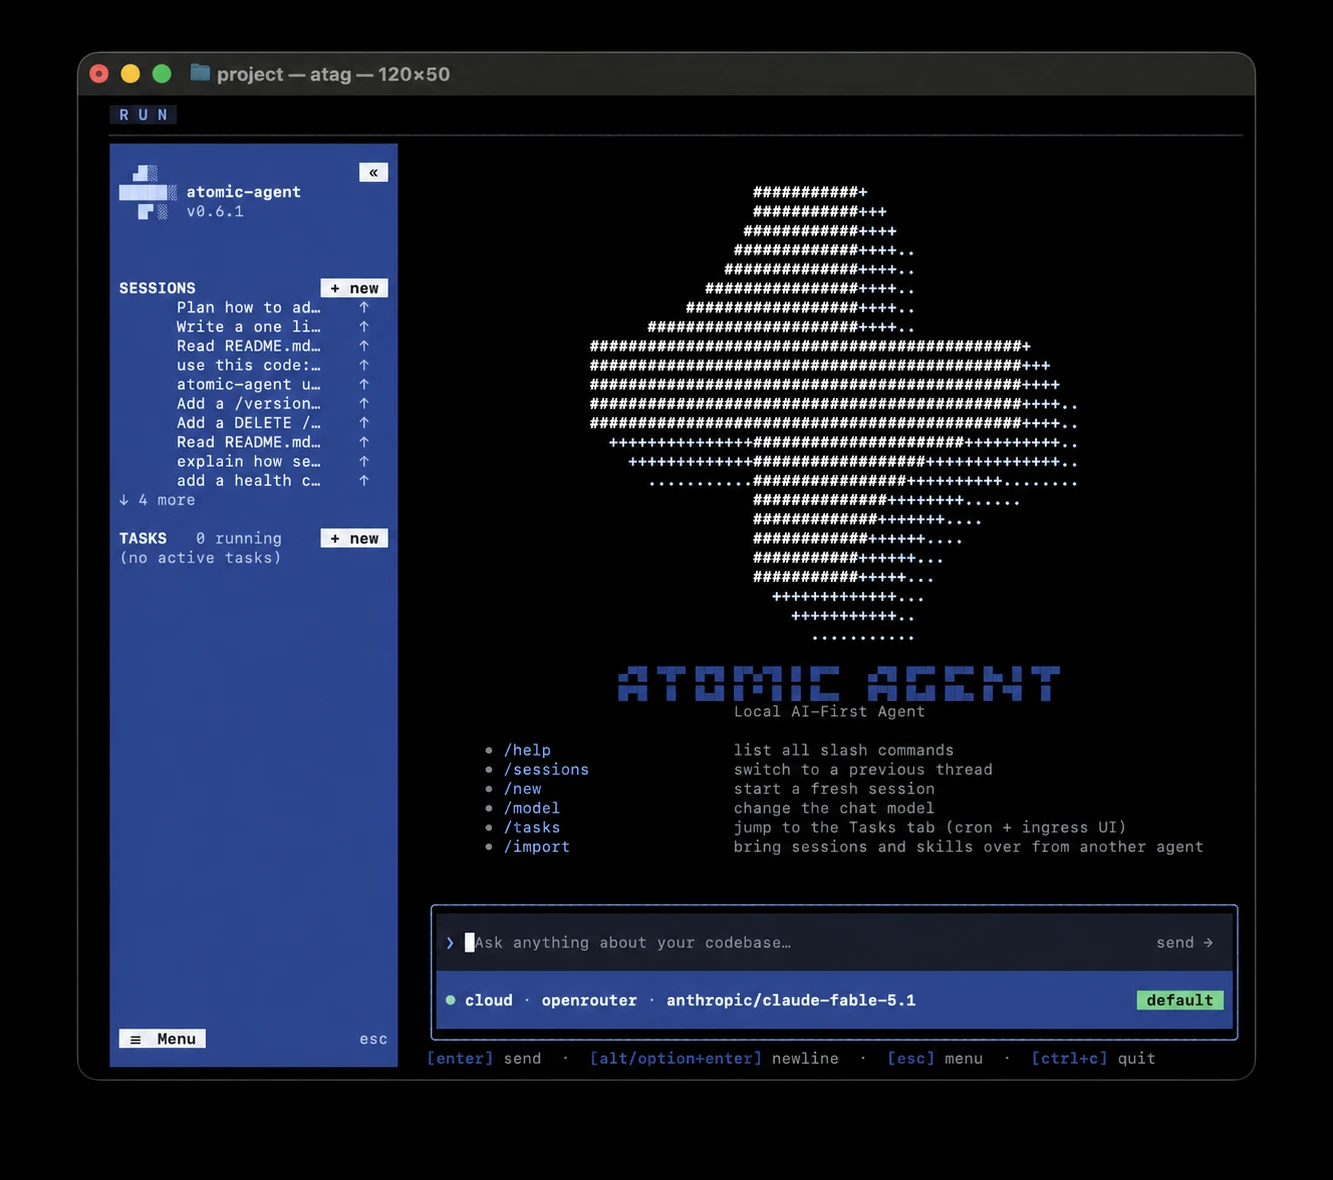Choose the /sessions slash command
The height and width of the screenshot is (1180, 1333).
546,770
